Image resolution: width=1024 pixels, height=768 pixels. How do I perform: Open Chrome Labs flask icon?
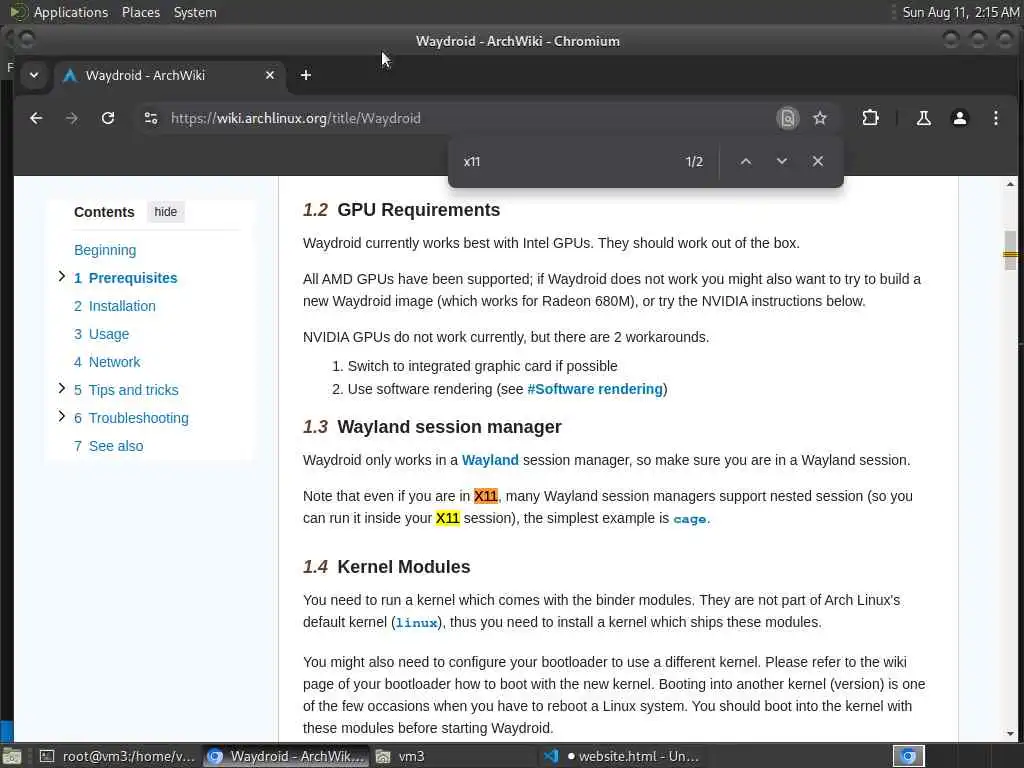923,118
